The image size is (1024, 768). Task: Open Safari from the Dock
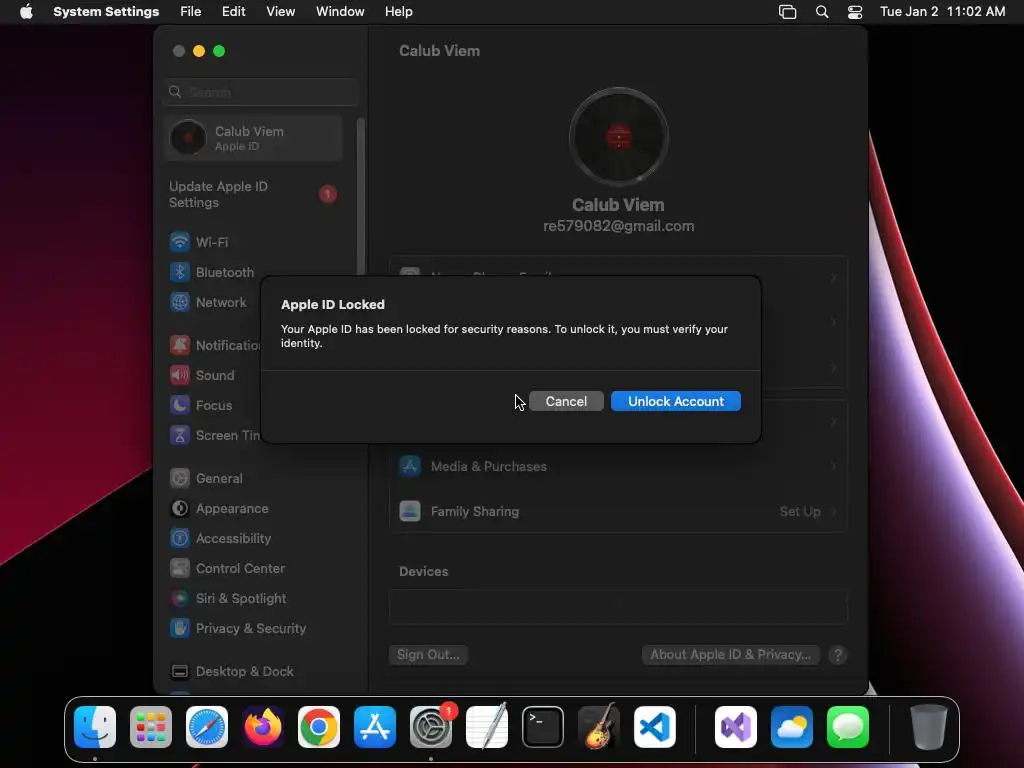click(207, 727)
